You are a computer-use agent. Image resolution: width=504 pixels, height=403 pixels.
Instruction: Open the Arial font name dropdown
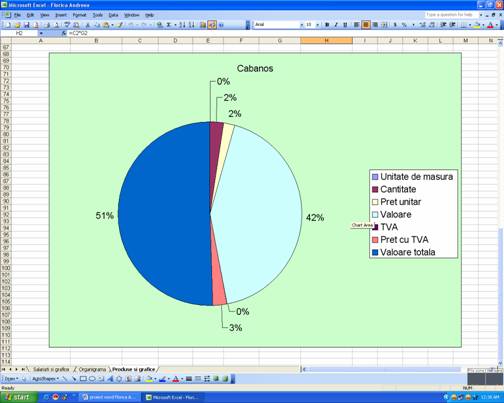279,25
